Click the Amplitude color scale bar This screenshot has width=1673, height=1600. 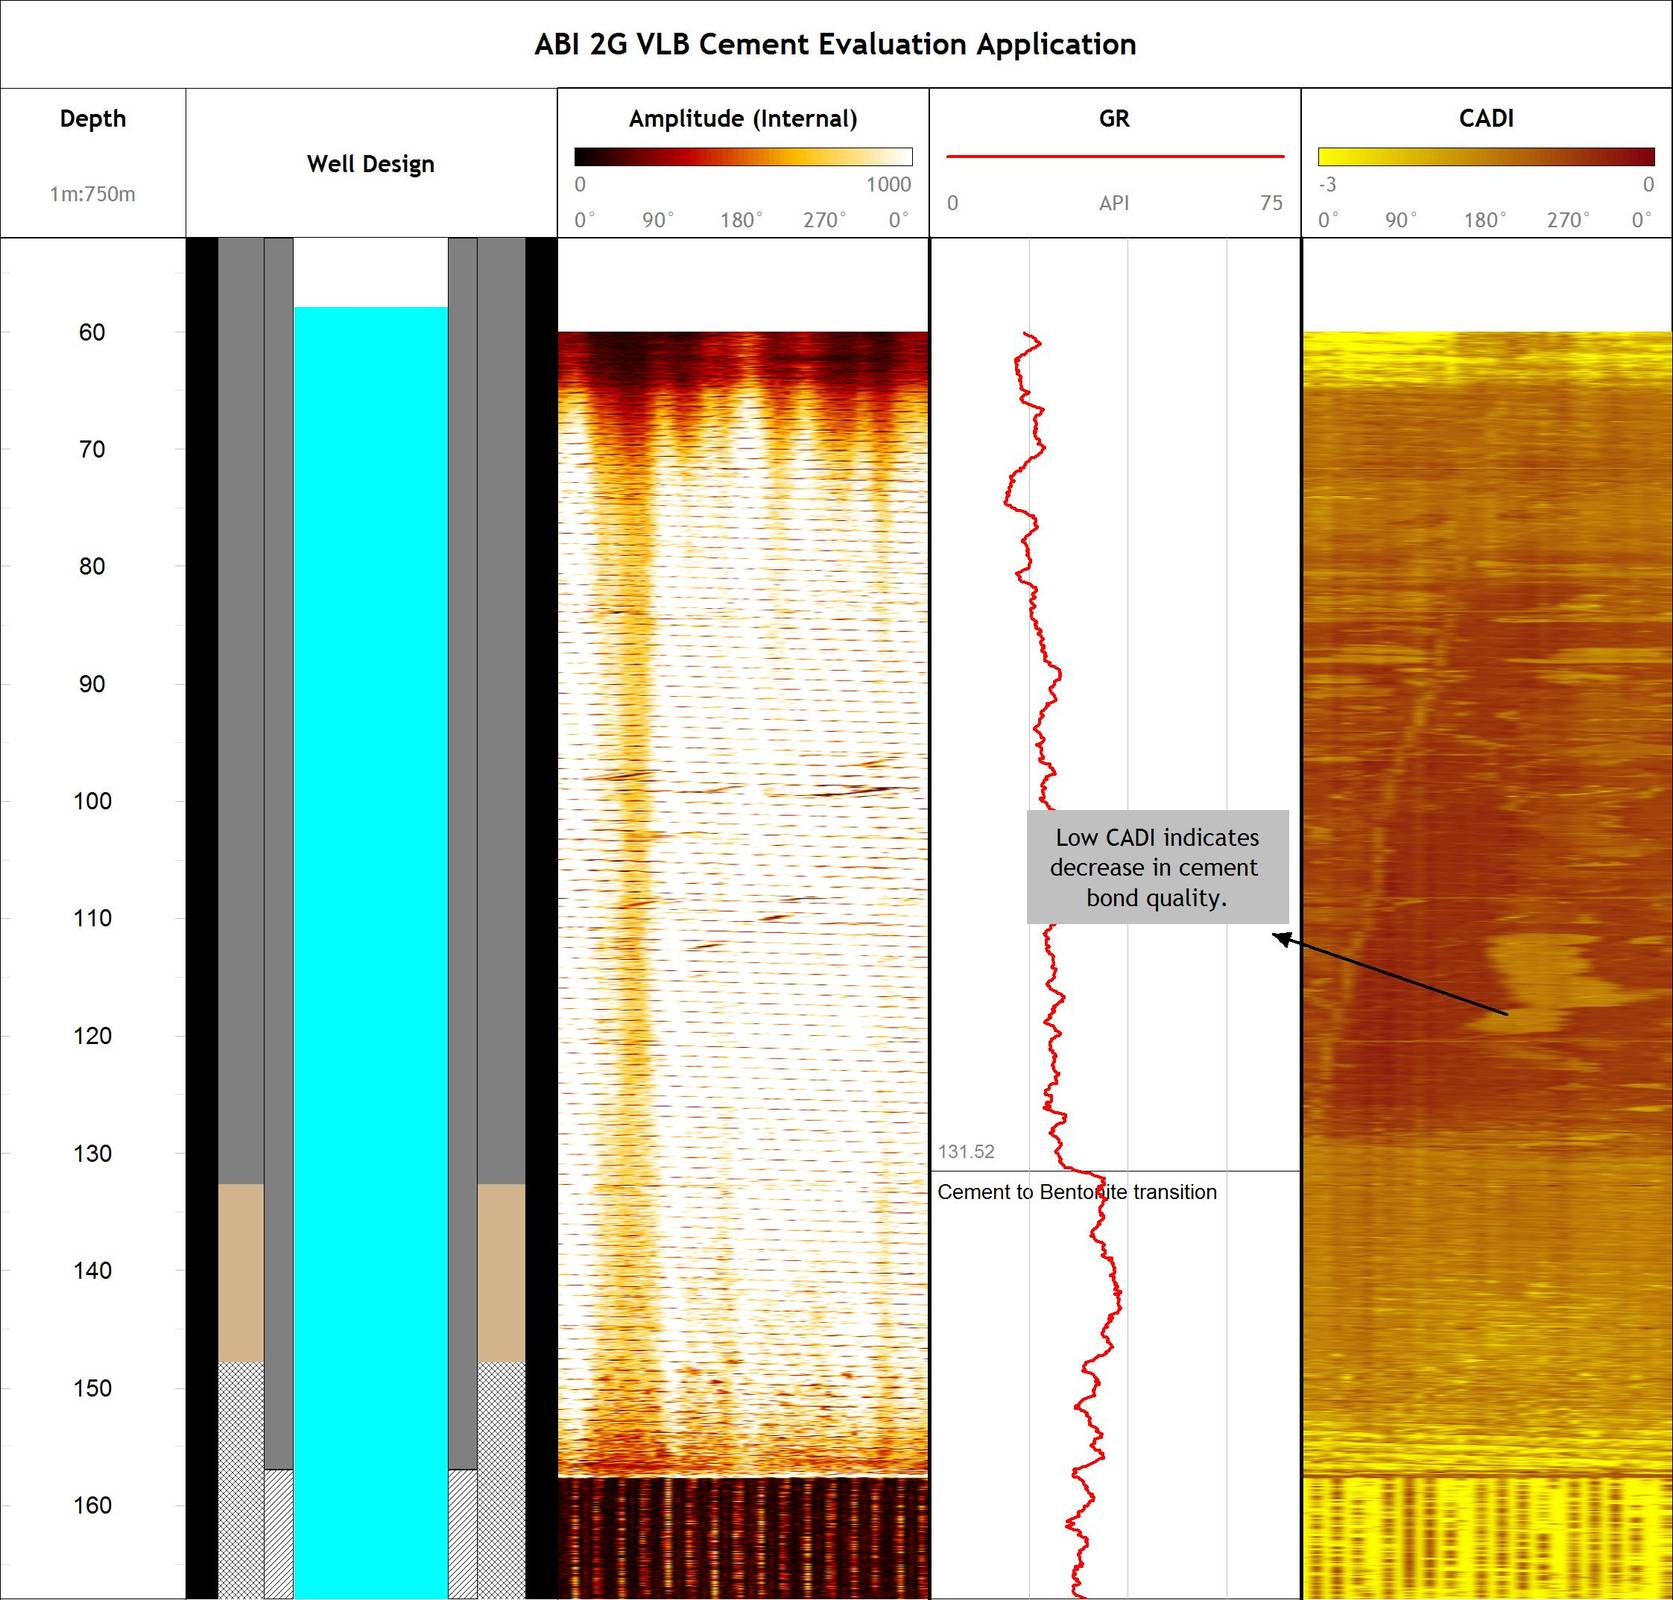coord(743,155)
